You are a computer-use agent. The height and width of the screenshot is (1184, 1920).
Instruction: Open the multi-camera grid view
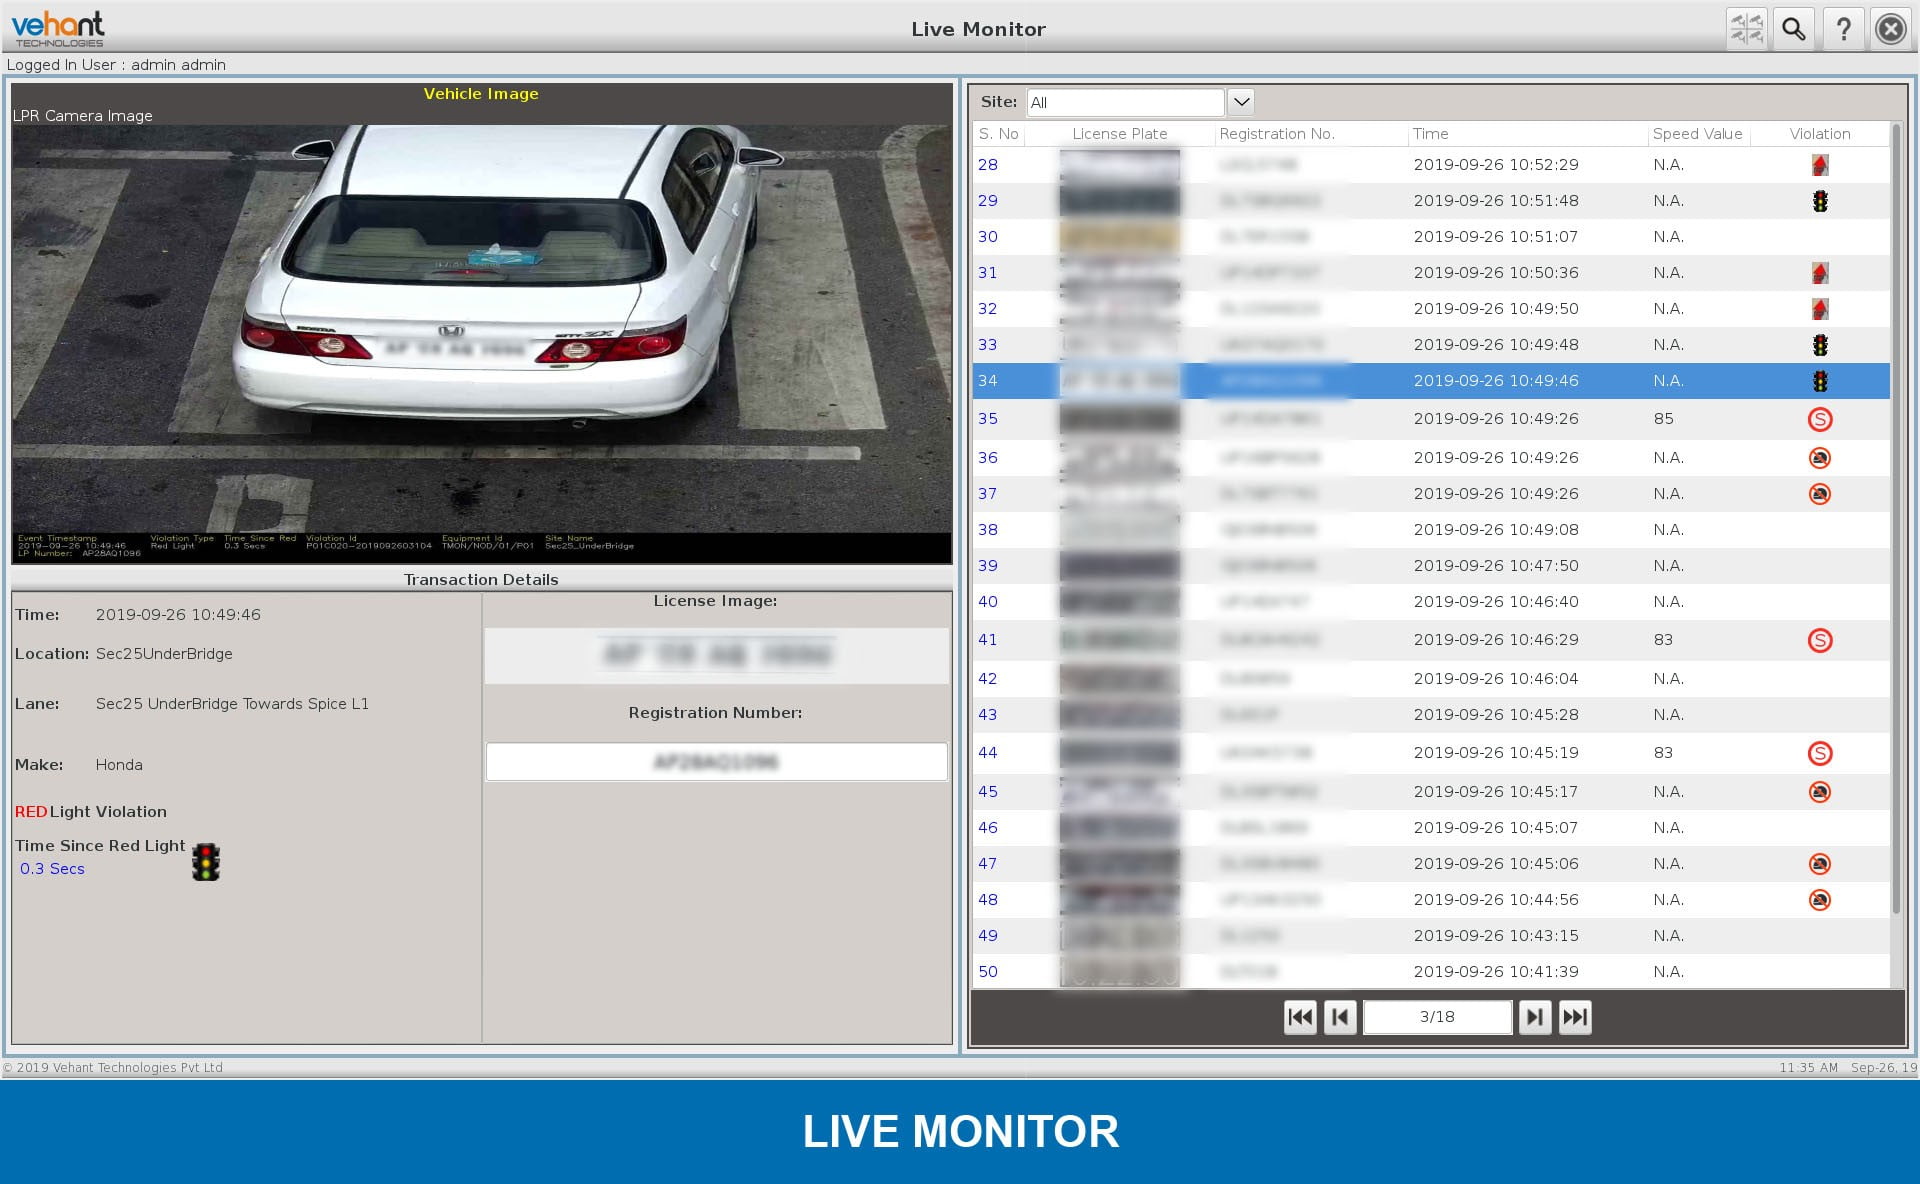[x=1747, y=29]
